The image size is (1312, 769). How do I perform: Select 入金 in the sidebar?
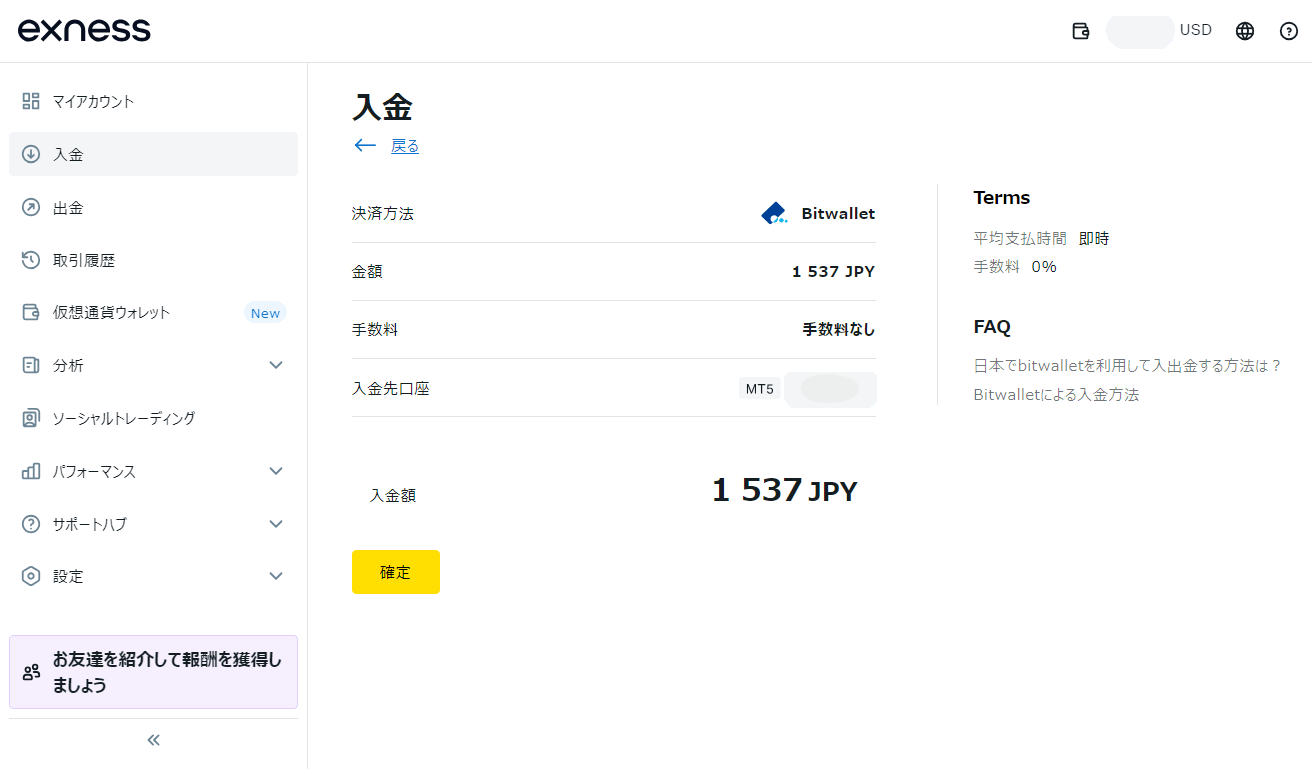153,154
